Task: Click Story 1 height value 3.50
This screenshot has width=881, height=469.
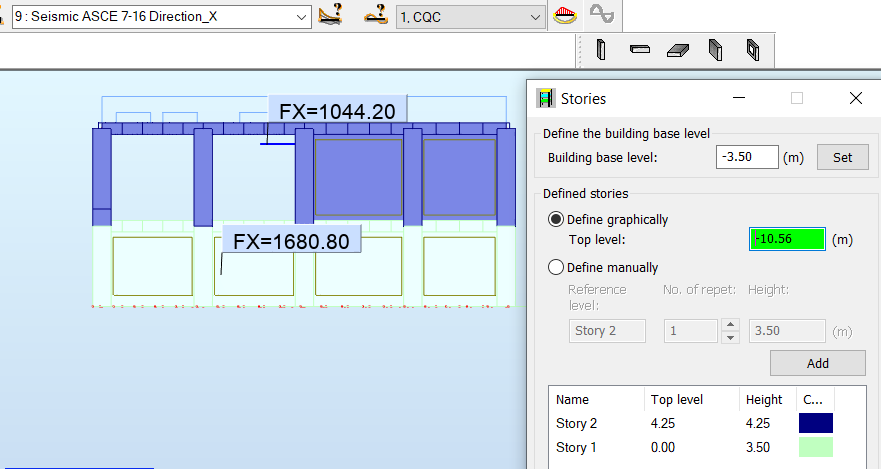Action: [758, 448]
